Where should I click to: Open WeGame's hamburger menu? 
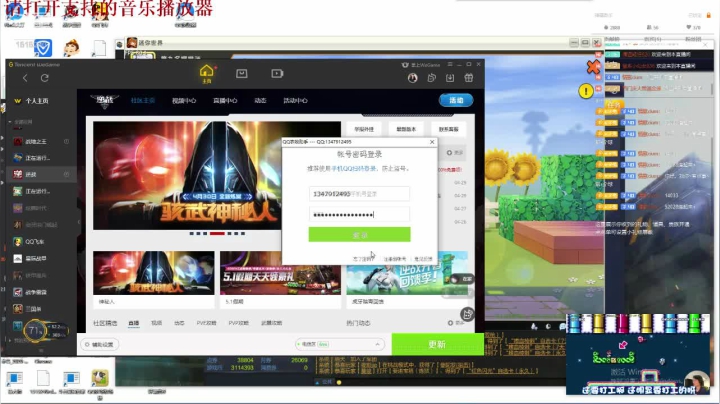[x=450, y=65]
